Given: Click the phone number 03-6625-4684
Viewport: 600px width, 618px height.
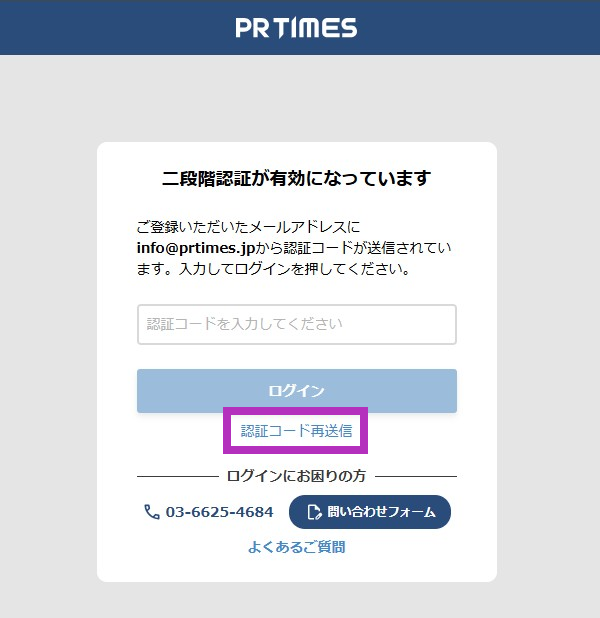Looking at the screenshot, I should pyautogui.click(x=219, y=512).
